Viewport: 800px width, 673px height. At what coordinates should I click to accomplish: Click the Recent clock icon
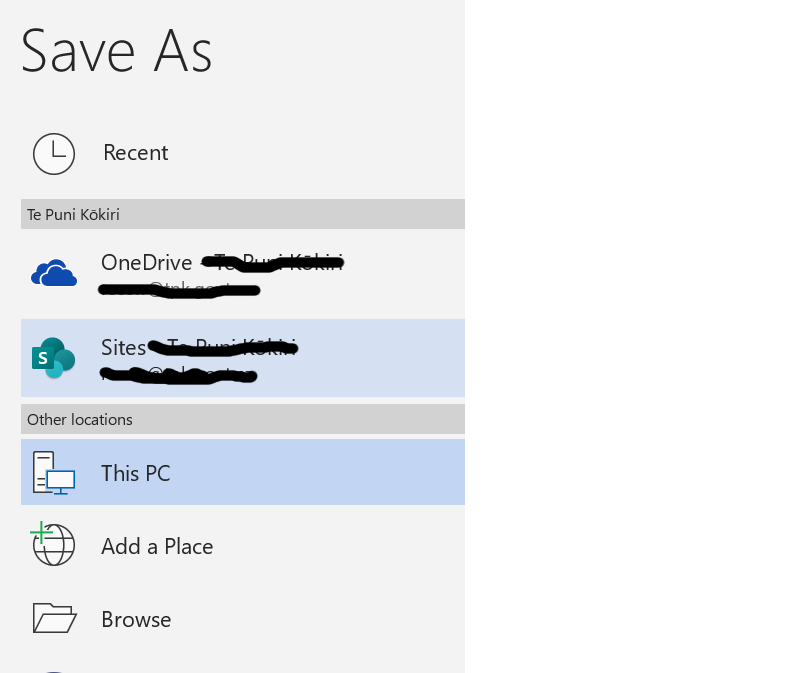54,154
